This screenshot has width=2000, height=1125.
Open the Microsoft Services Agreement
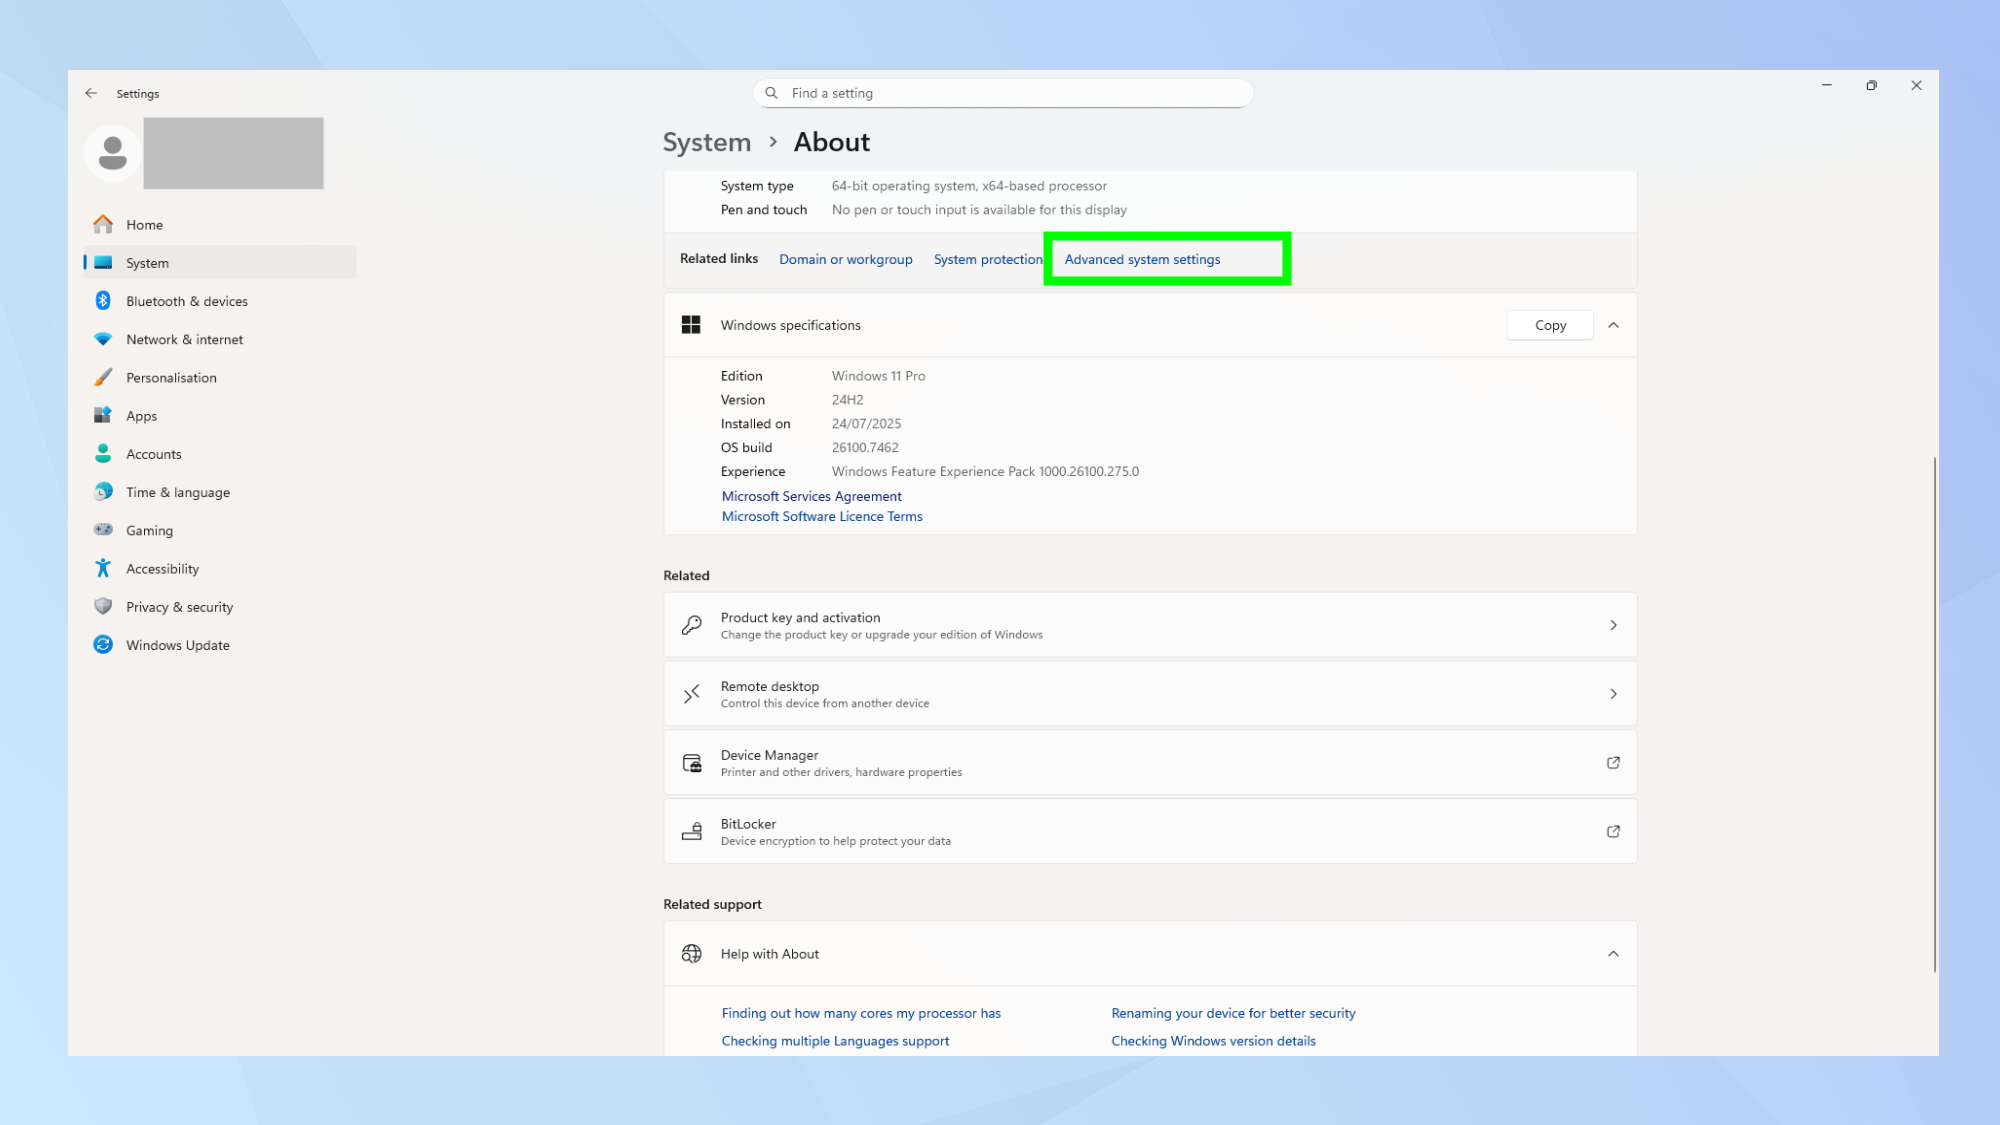[x=811, y=496]
